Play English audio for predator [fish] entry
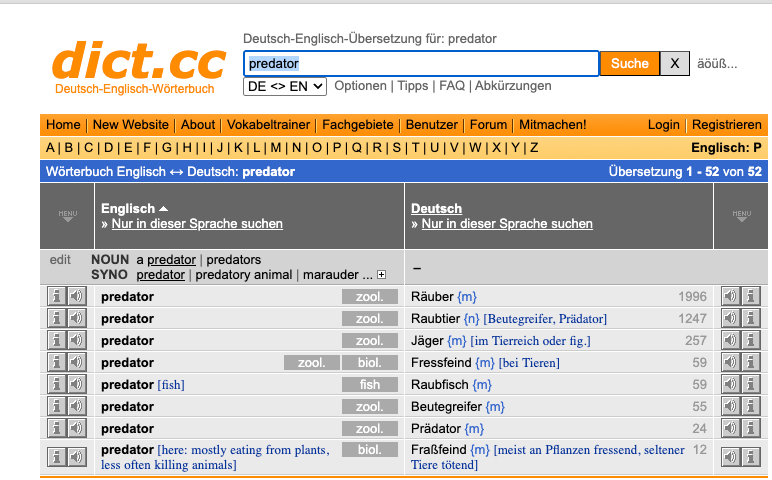 76,384
